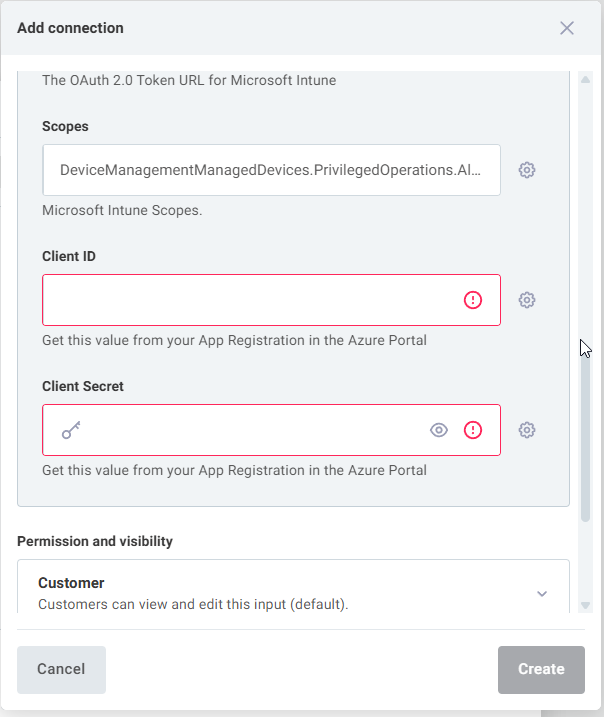Click the 'Client Secret' label

click(83, 386)
